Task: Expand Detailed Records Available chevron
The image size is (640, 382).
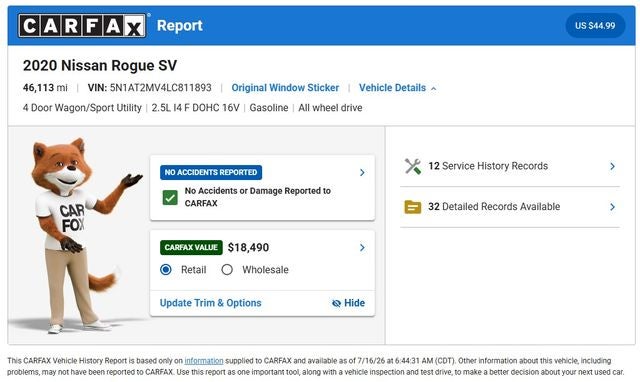Action: 612,207
